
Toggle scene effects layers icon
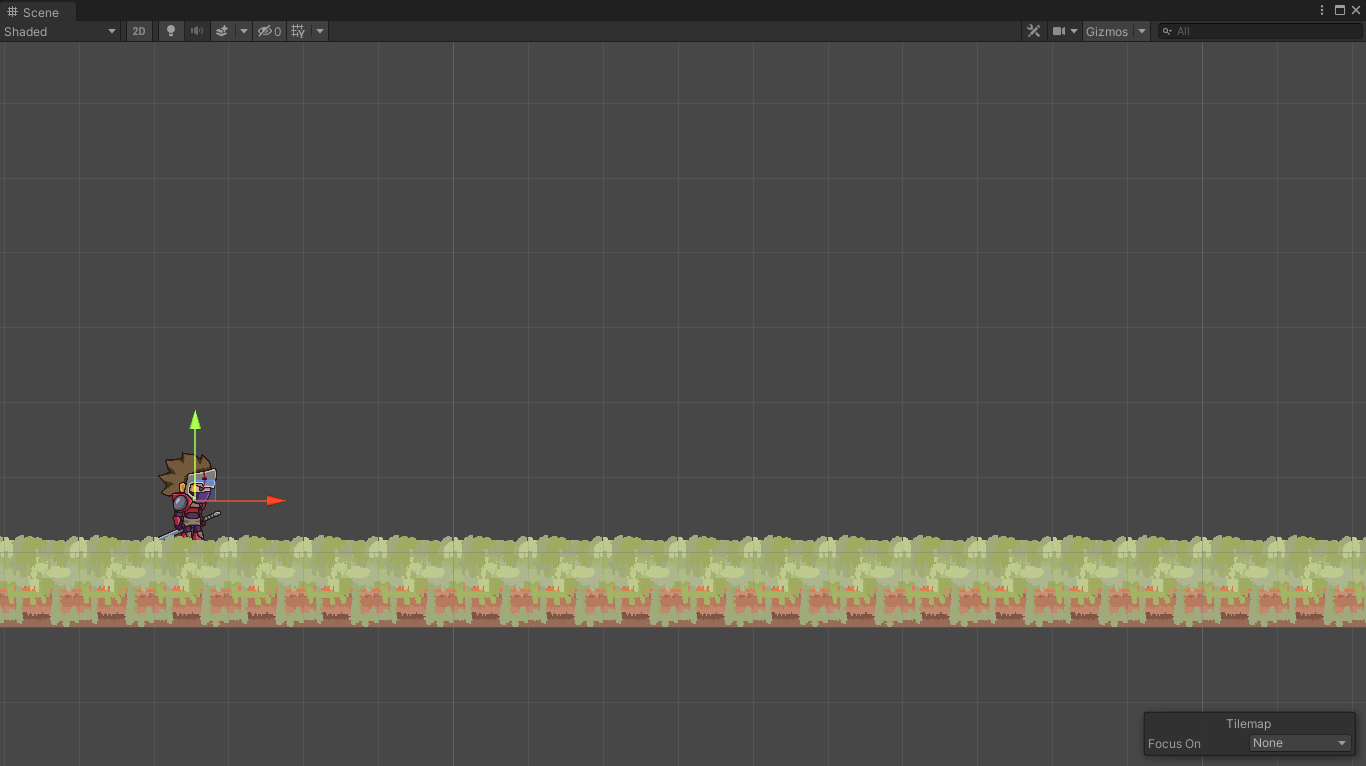coord(223,31)
